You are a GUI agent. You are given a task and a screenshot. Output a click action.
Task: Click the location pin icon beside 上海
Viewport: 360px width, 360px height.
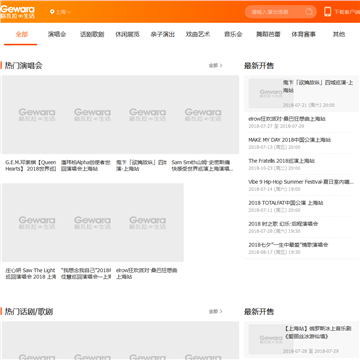[x=52, y=12]
